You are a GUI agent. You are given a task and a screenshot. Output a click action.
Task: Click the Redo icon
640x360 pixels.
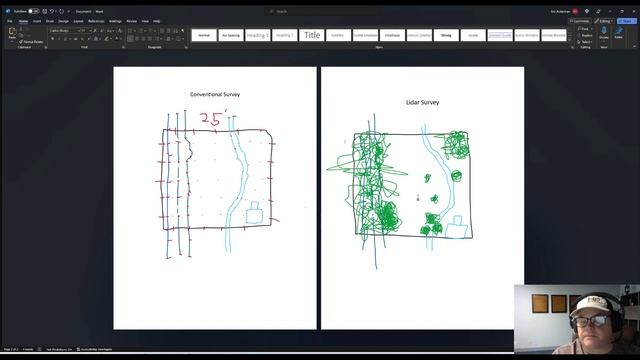tap(61, 11)
